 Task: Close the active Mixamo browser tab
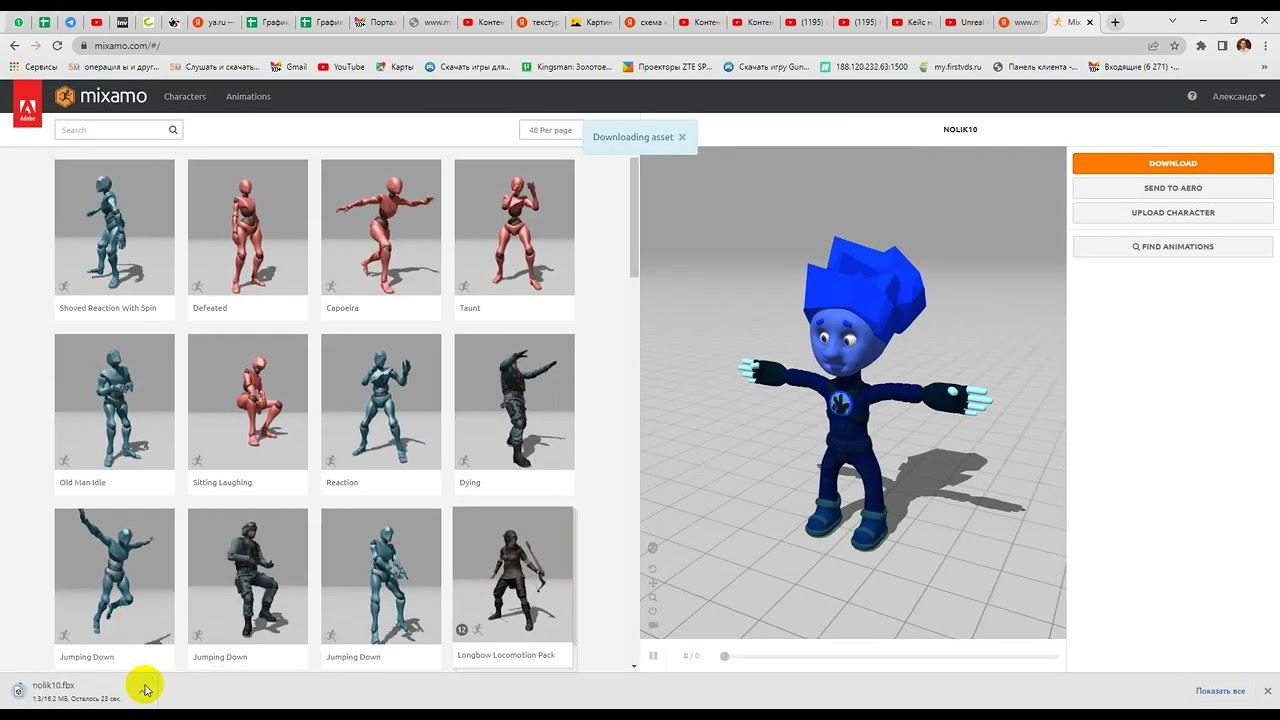pos(1090,22)
